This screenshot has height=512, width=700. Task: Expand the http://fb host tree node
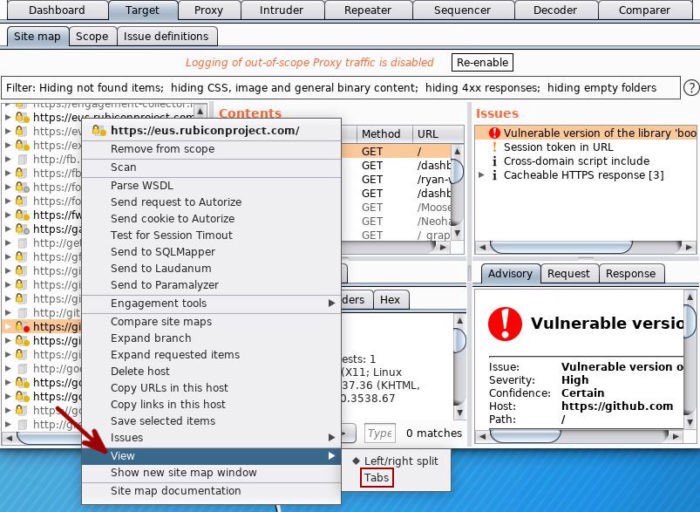point(8,159)
